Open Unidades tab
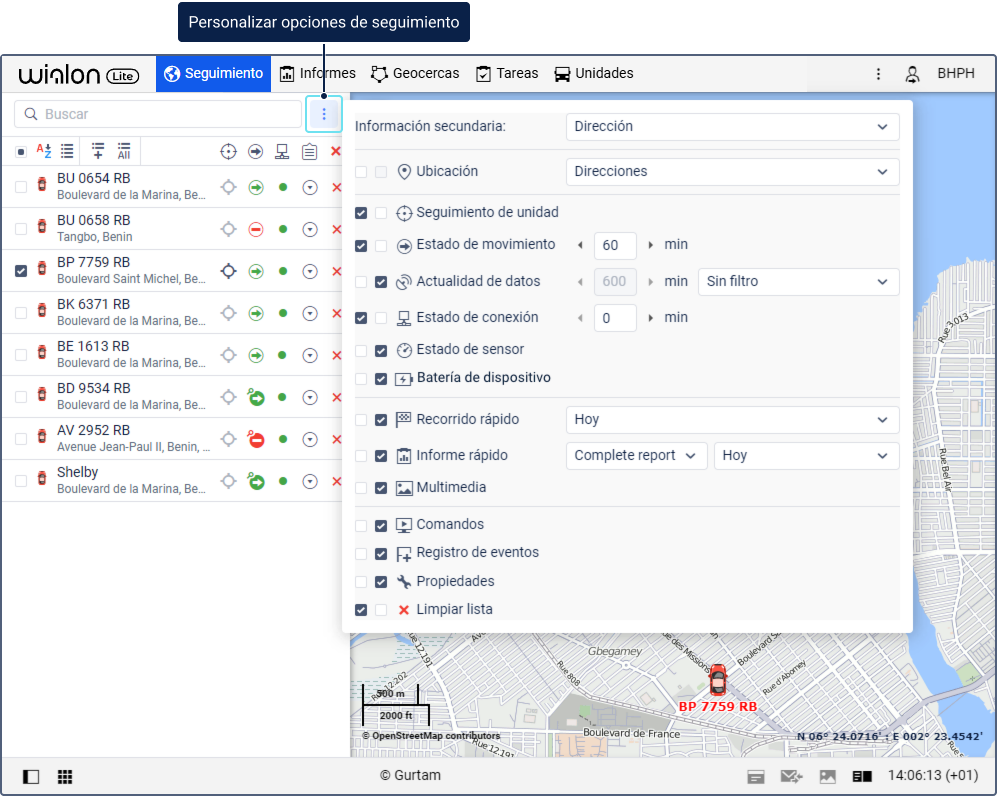This screenshot has width=997, height=796. [594, 74]
